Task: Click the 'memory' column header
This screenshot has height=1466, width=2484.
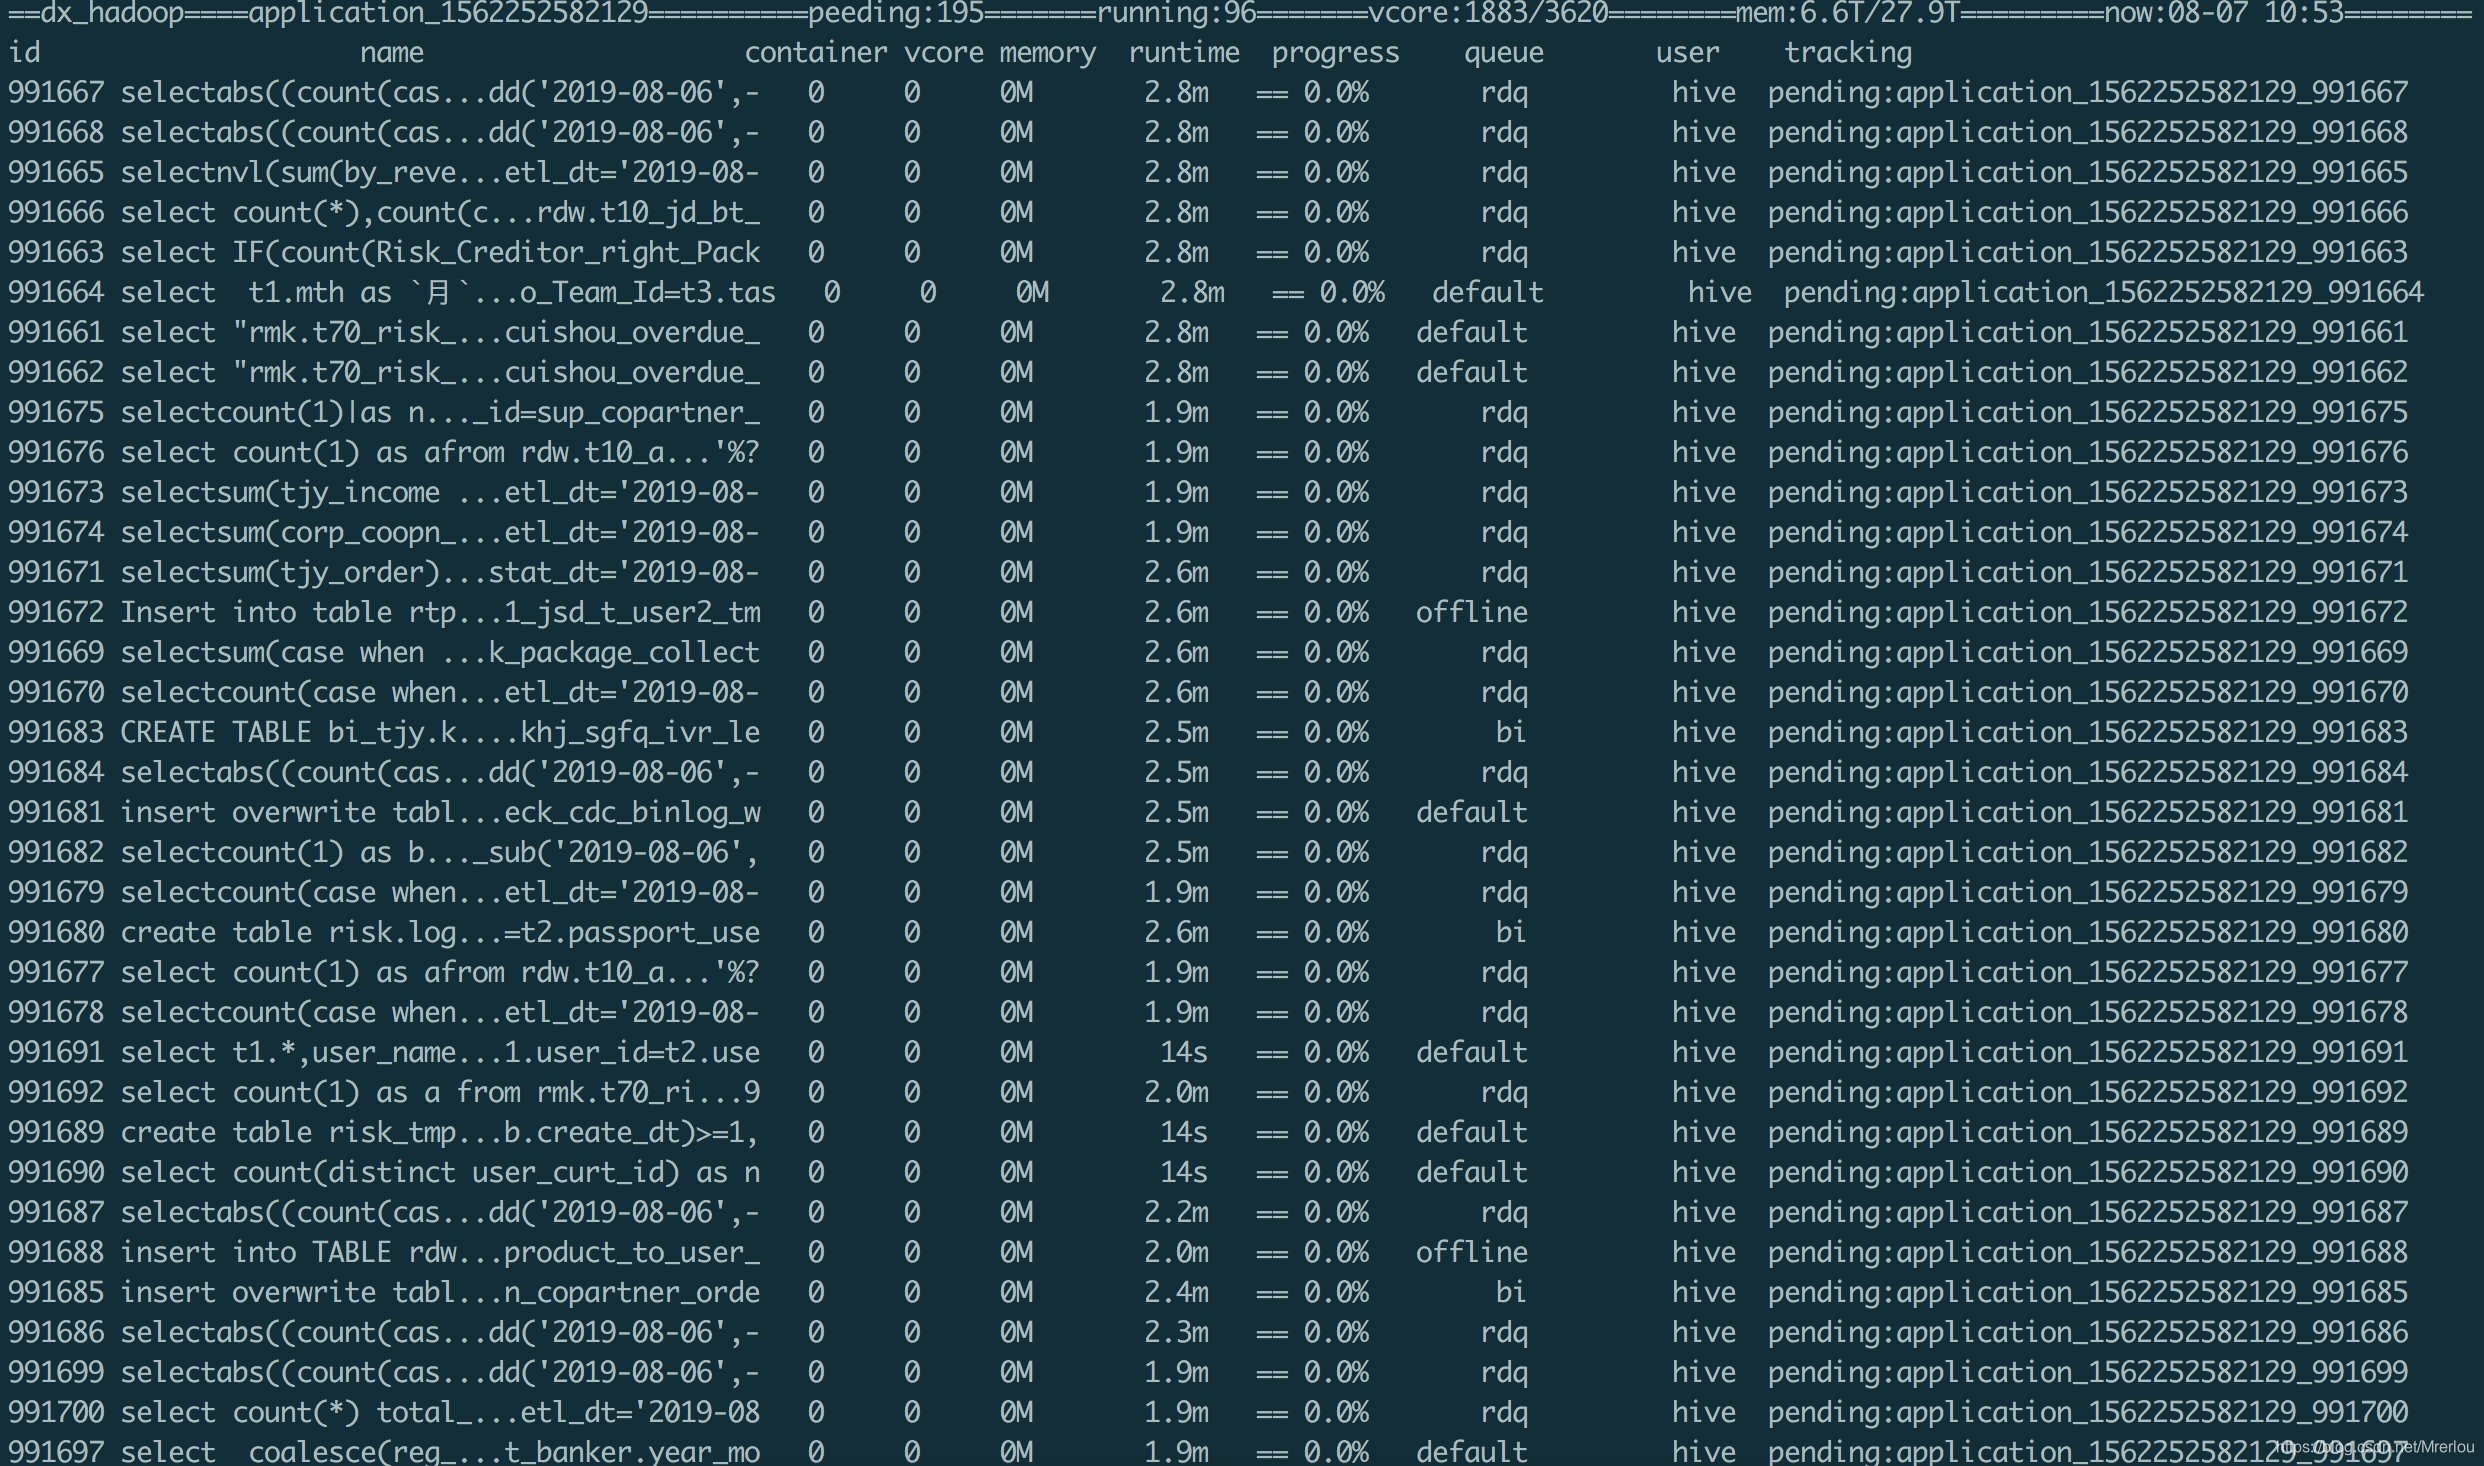Action: pyautogui.click(x=1048, y=52)
